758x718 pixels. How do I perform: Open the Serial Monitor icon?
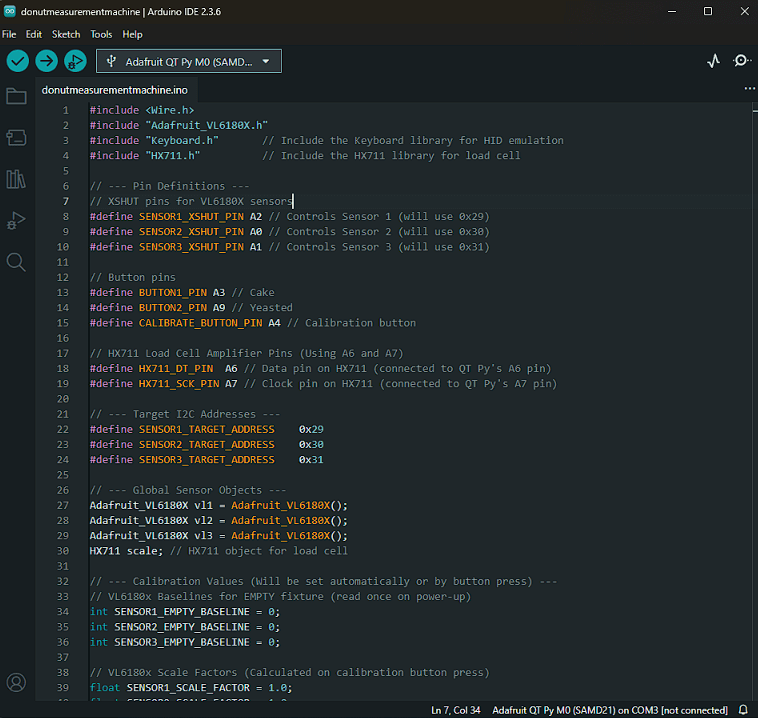[742, 61]
